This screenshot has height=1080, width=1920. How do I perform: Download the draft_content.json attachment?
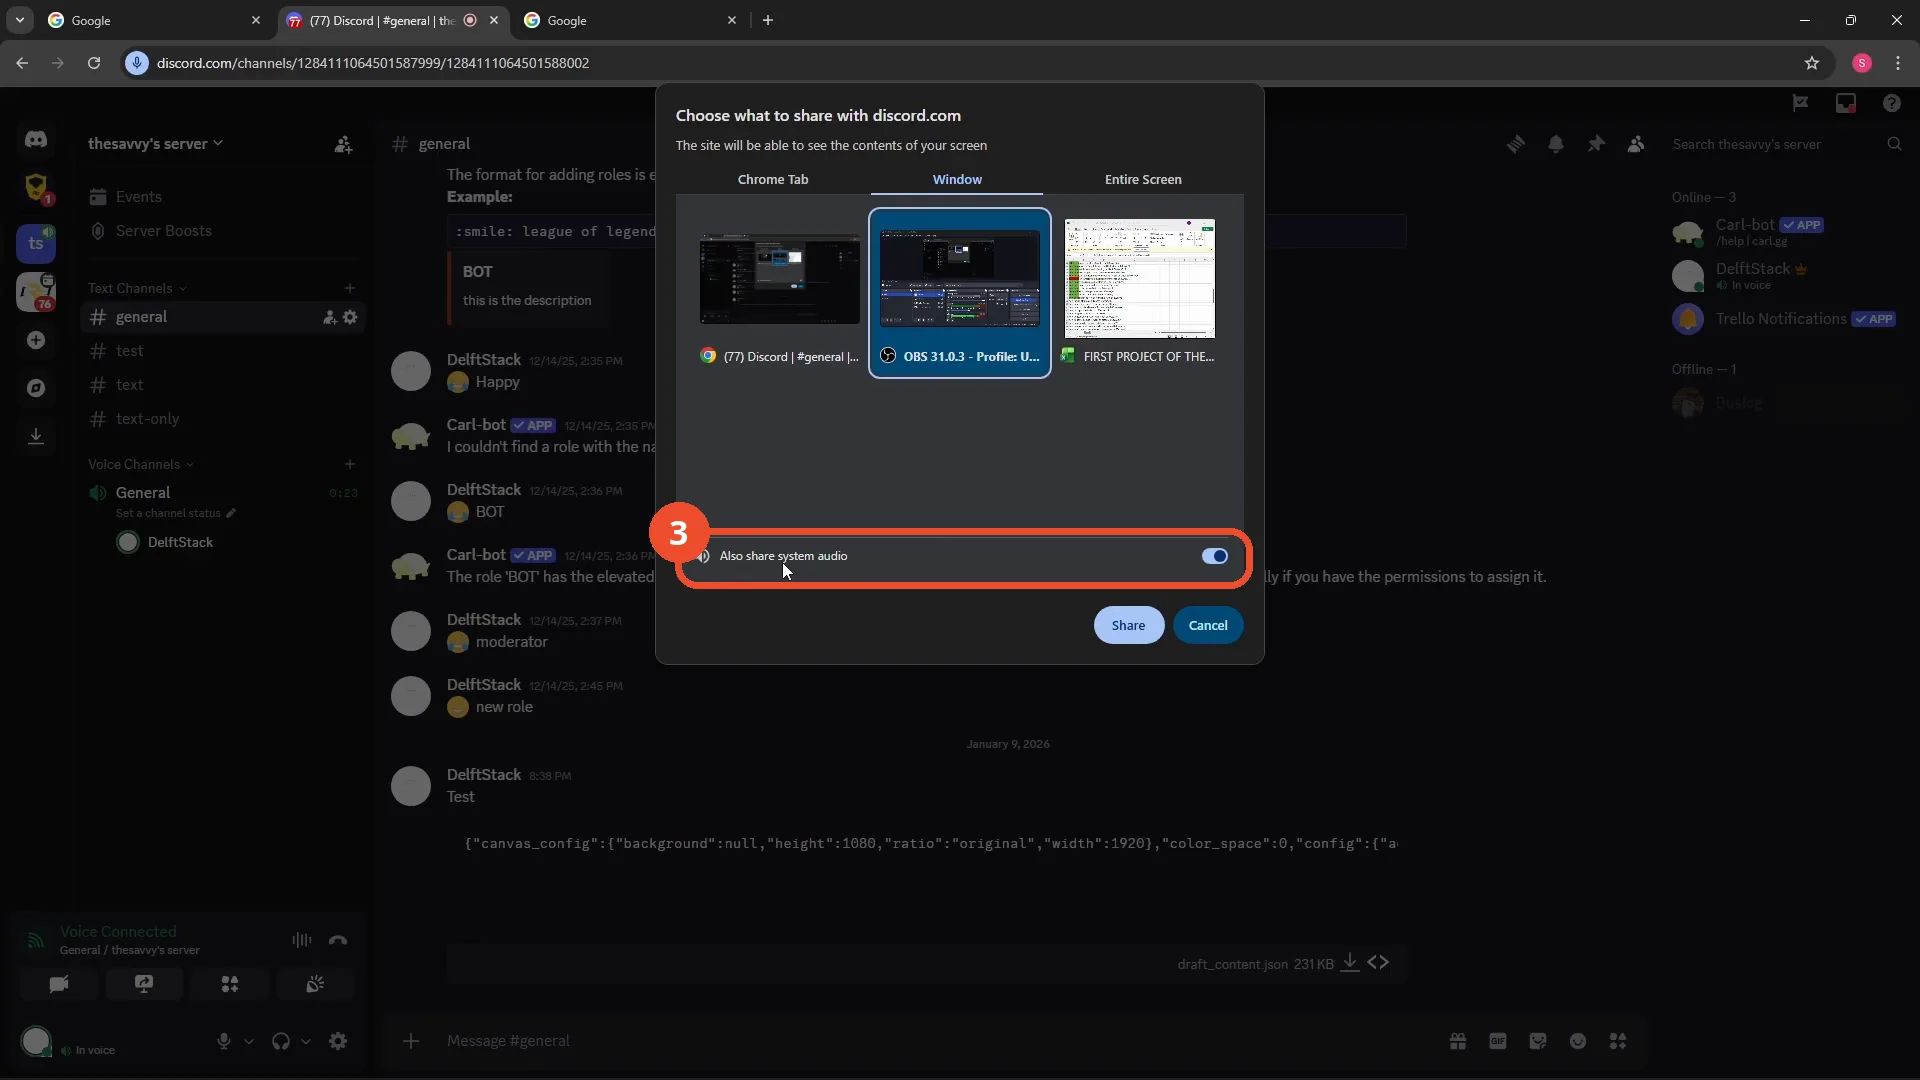tap(1349, 963)
